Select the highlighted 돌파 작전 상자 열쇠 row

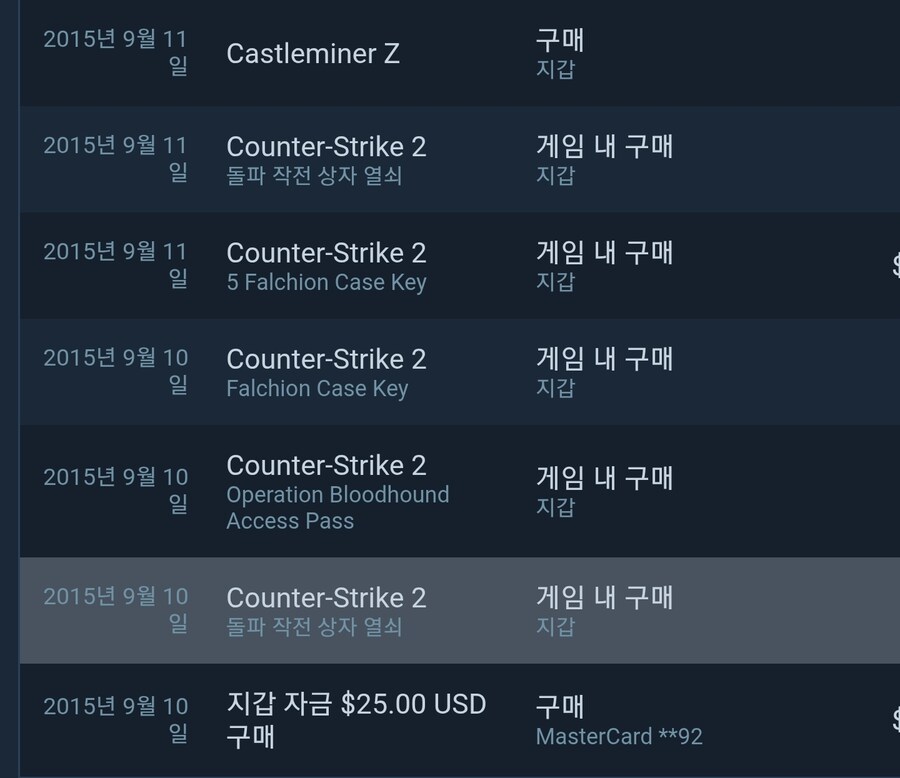click(x=460, y=610)
